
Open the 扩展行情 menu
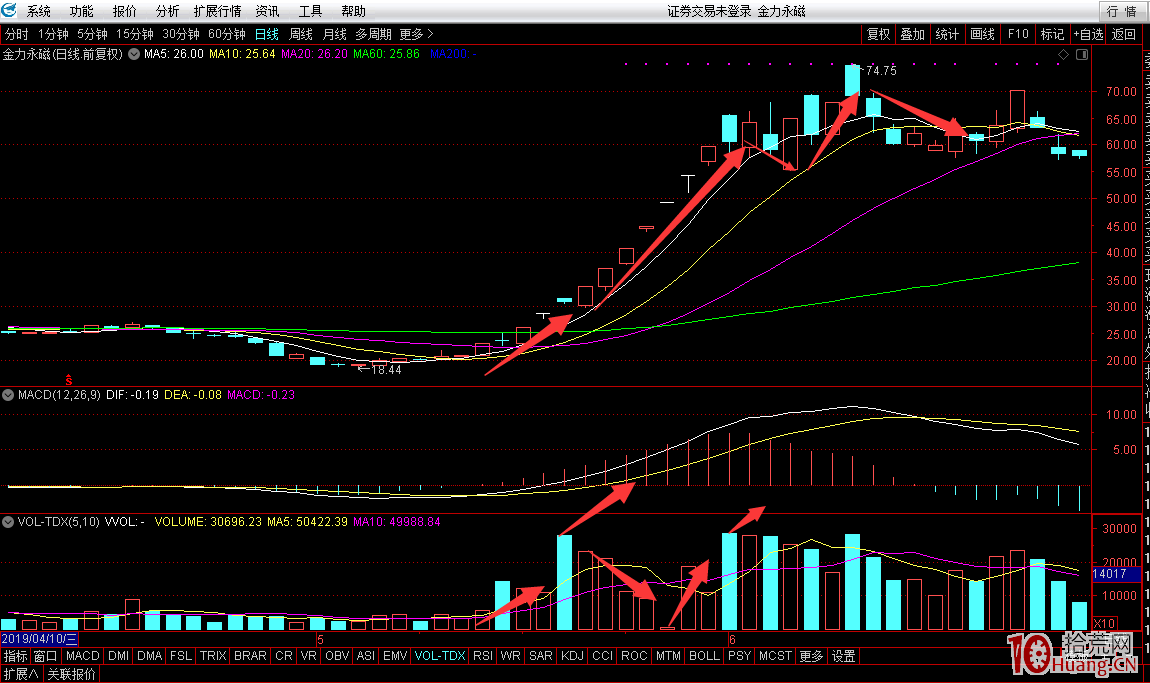click(217, 11)
